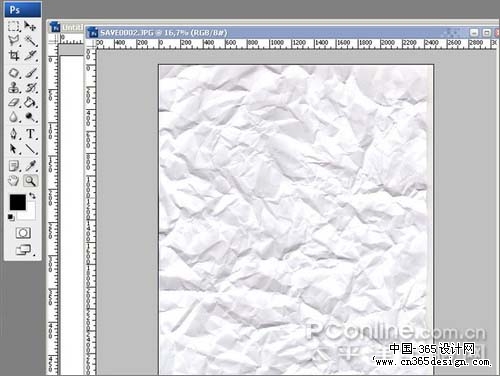Image resolution: width=500 pixels, height=376 pixels.
Task: Pick the Eyedropper tool
Action: click(x=30, y=166)
